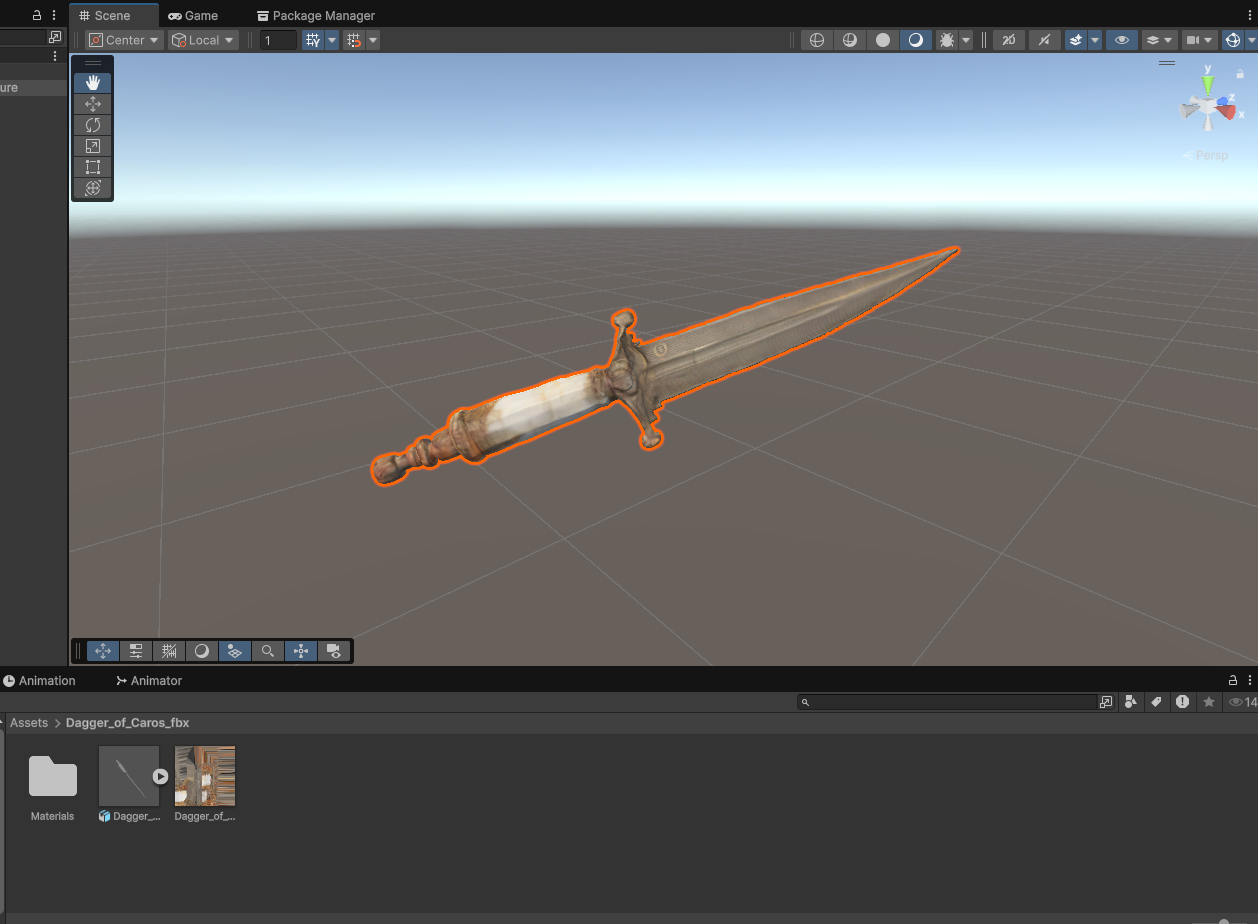Open search in Project window icon

pos(1106,702)
